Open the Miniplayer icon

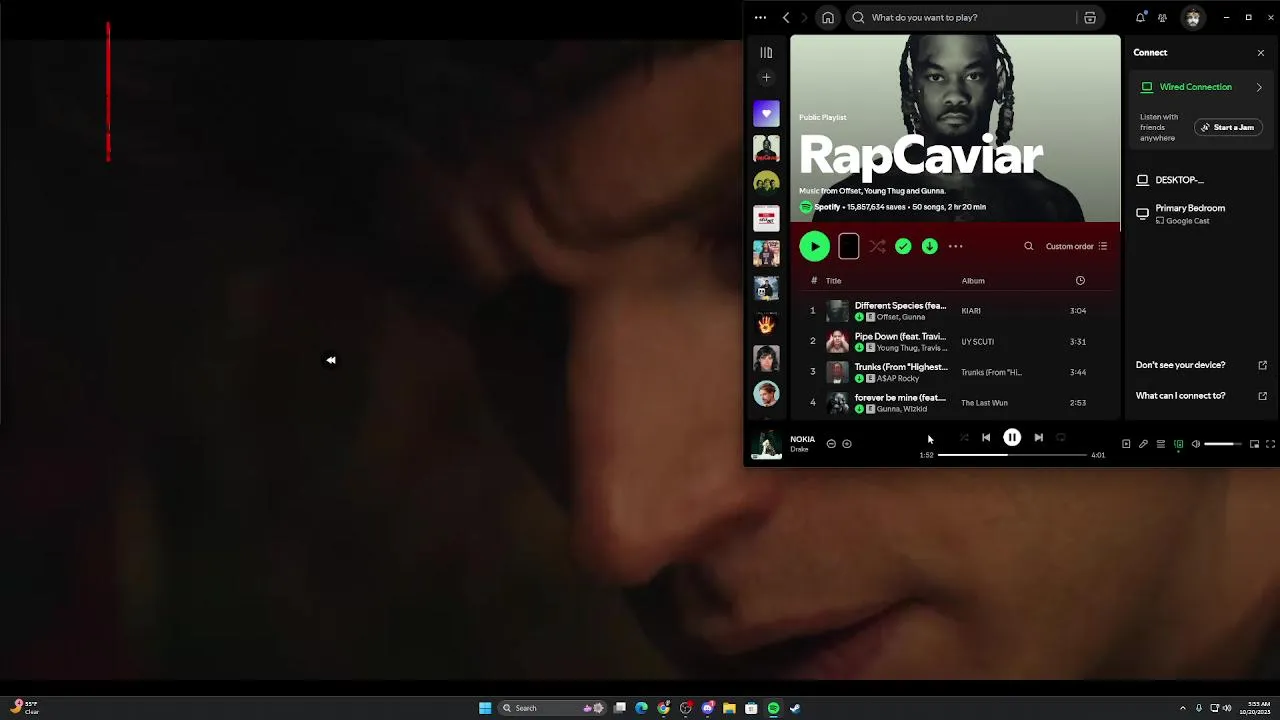(x=1254, y=444)
